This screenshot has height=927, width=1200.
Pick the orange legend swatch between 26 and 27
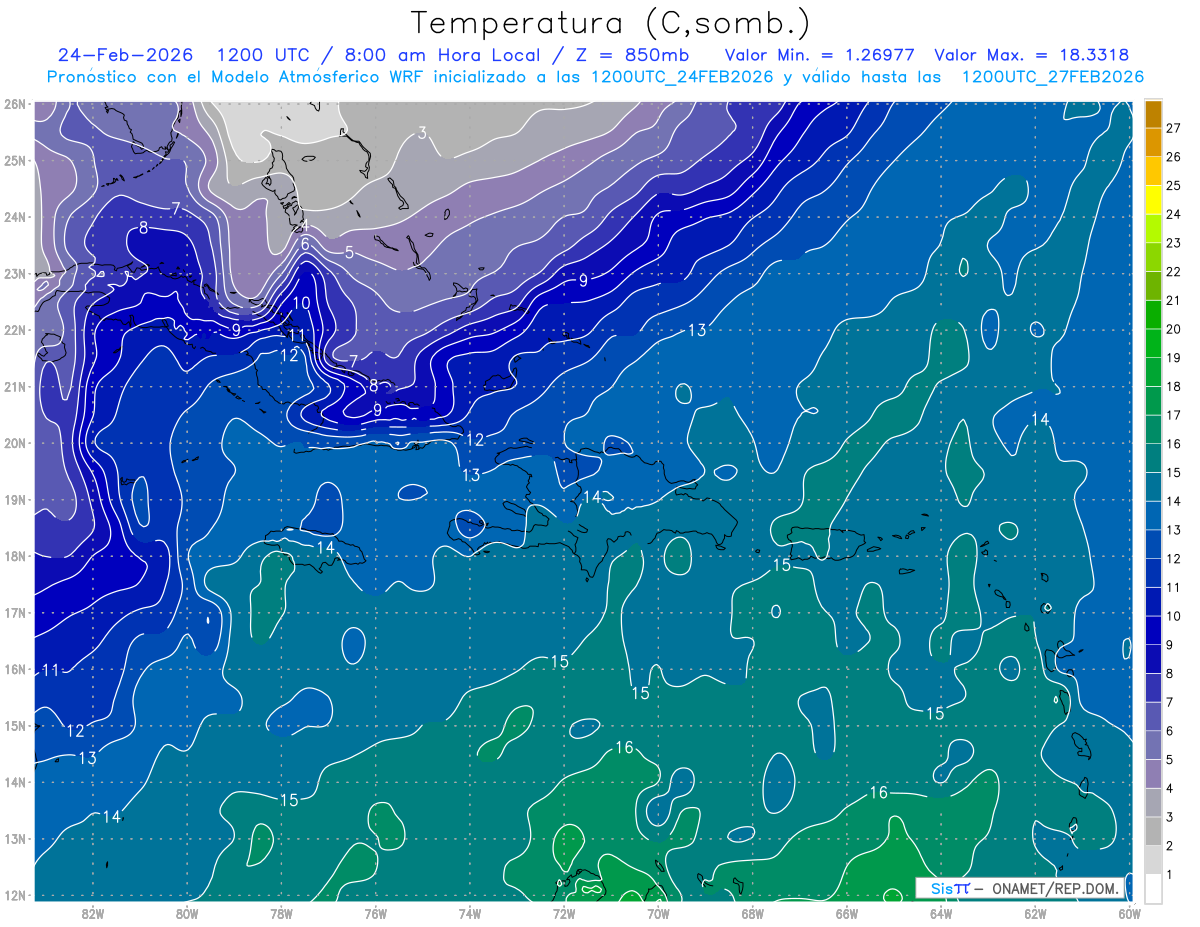pos(1153,142)
